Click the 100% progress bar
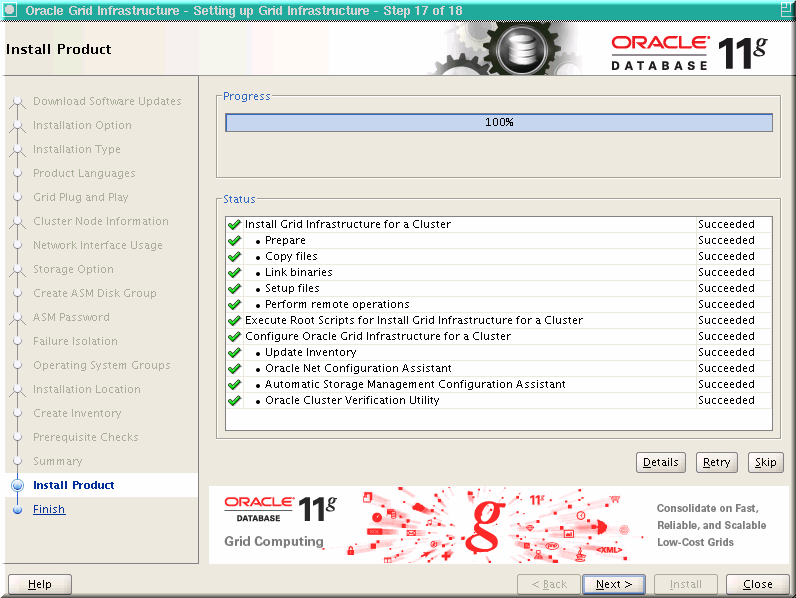This screenshot has width=796, height=598. click(x=499, y=122)
